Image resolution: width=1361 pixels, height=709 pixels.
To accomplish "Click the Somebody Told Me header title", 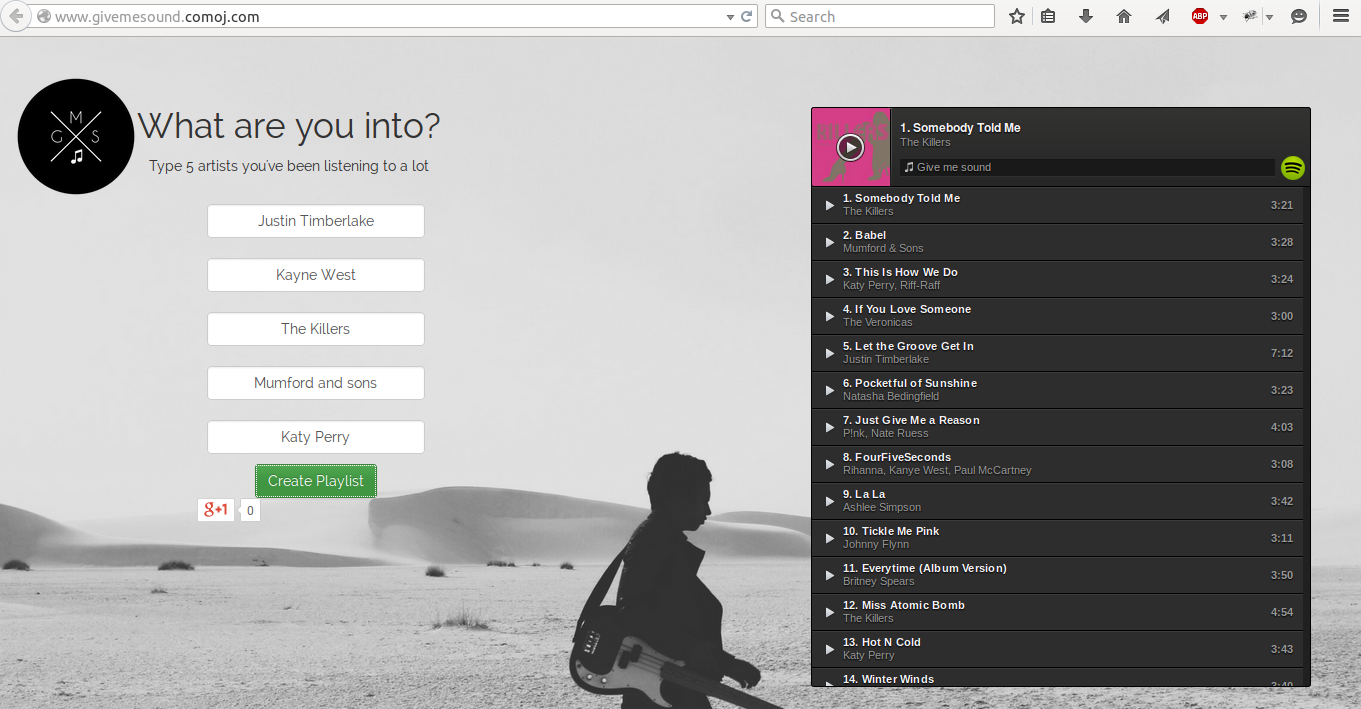I will coord(960,128).
